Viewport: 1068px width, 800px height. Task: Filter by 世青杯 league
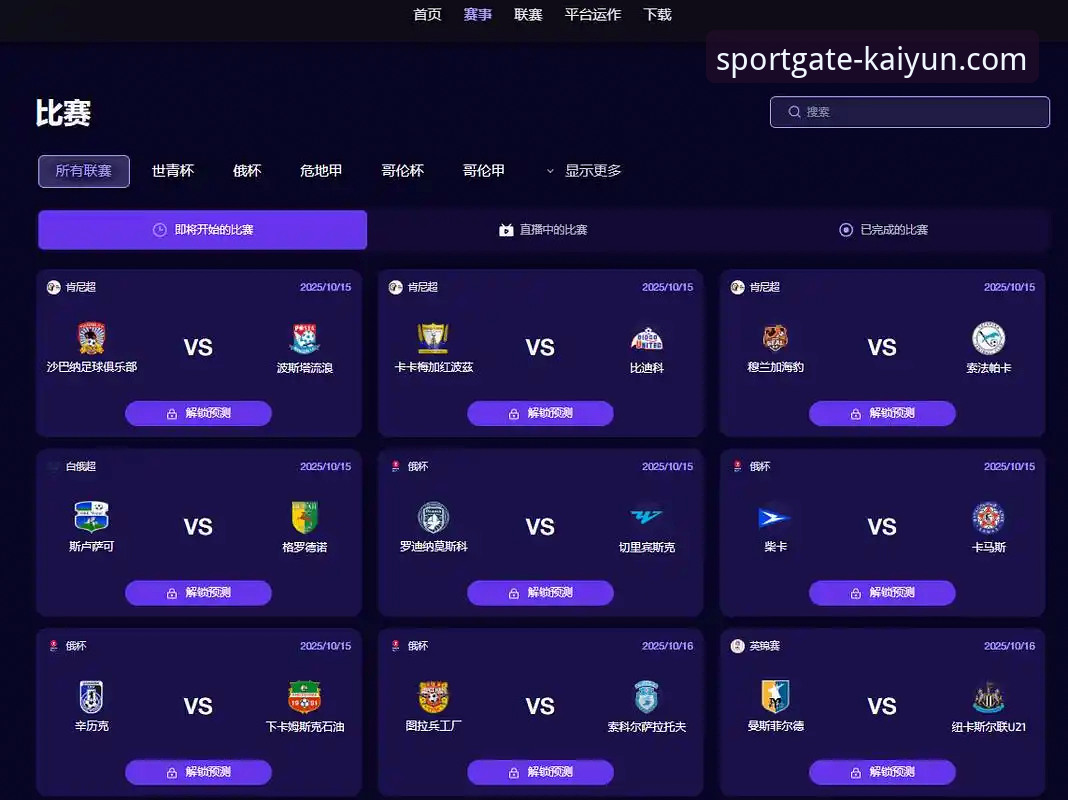tap(172, 171)
